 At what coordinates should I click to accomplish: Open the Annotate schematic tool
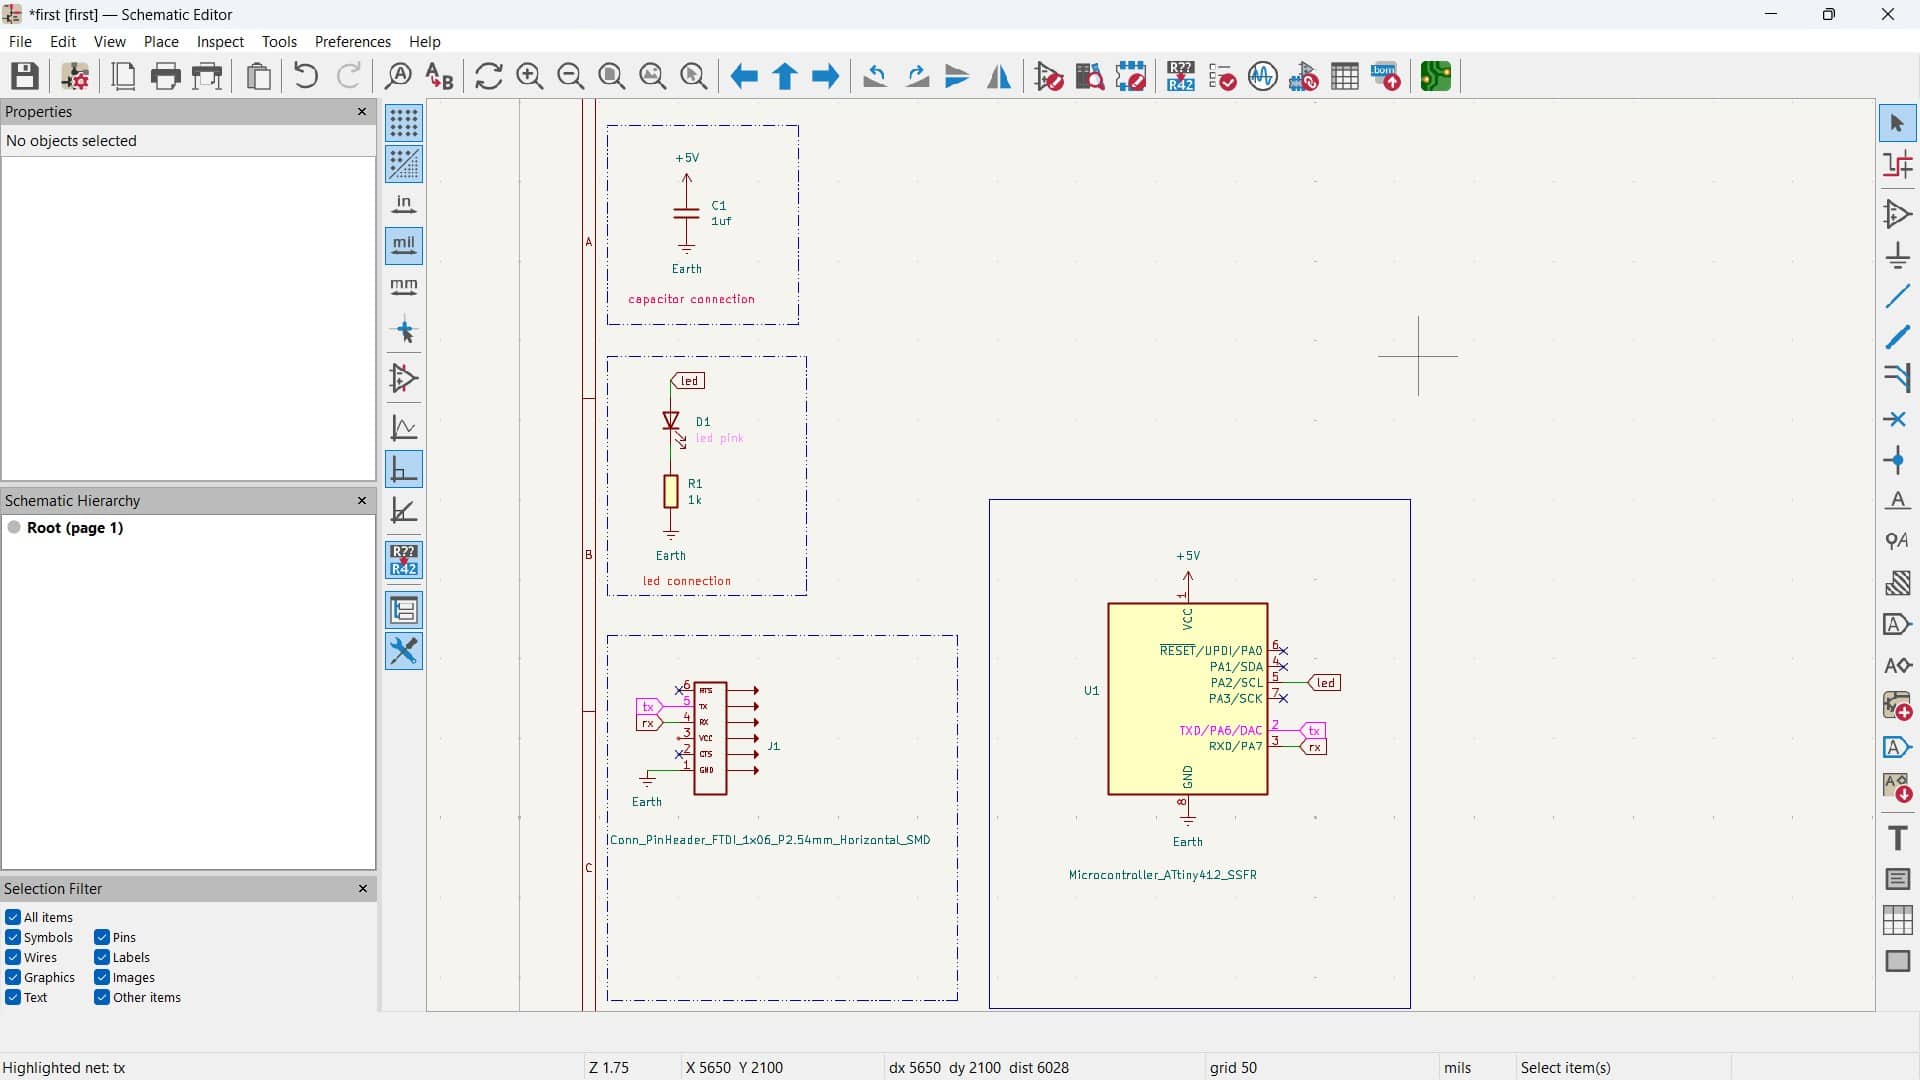point(1181,76)
